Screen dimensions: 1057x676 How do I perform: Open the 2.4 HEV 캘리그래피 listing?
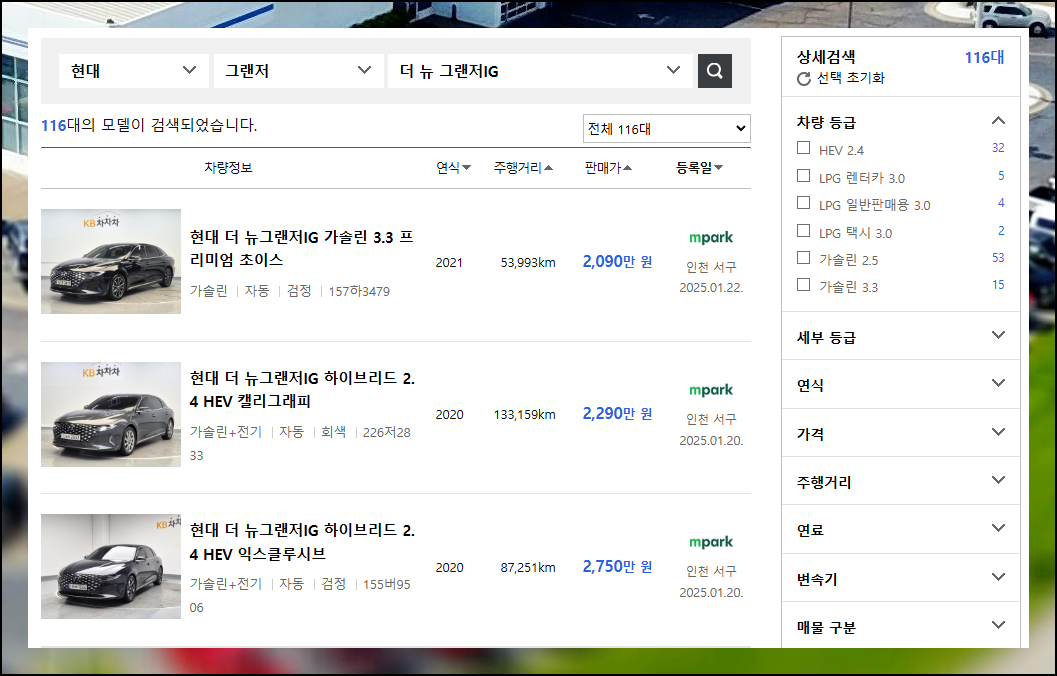[302, 390]
